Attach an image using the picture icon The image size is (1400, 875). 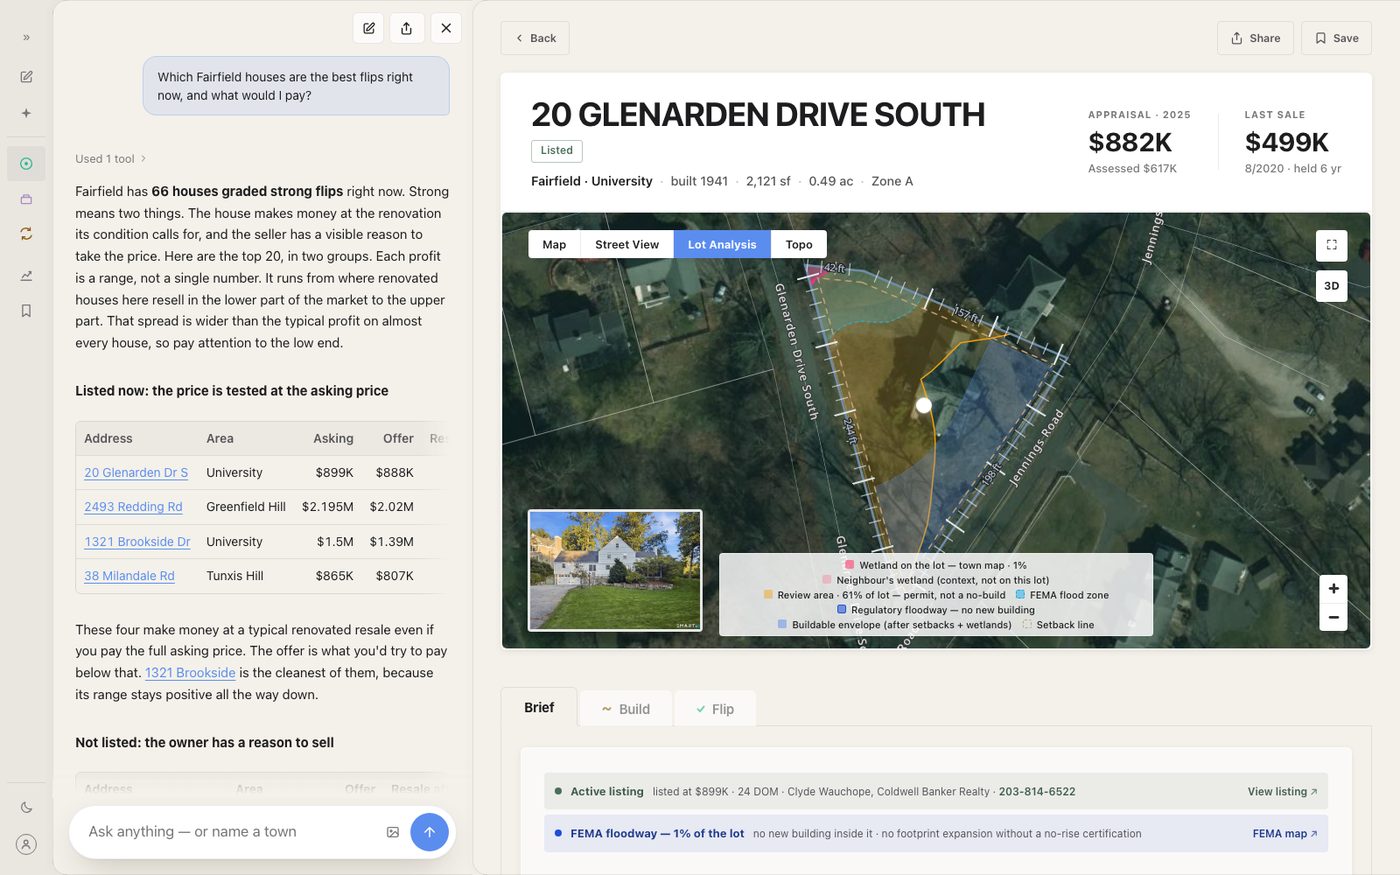click(393, 832)
